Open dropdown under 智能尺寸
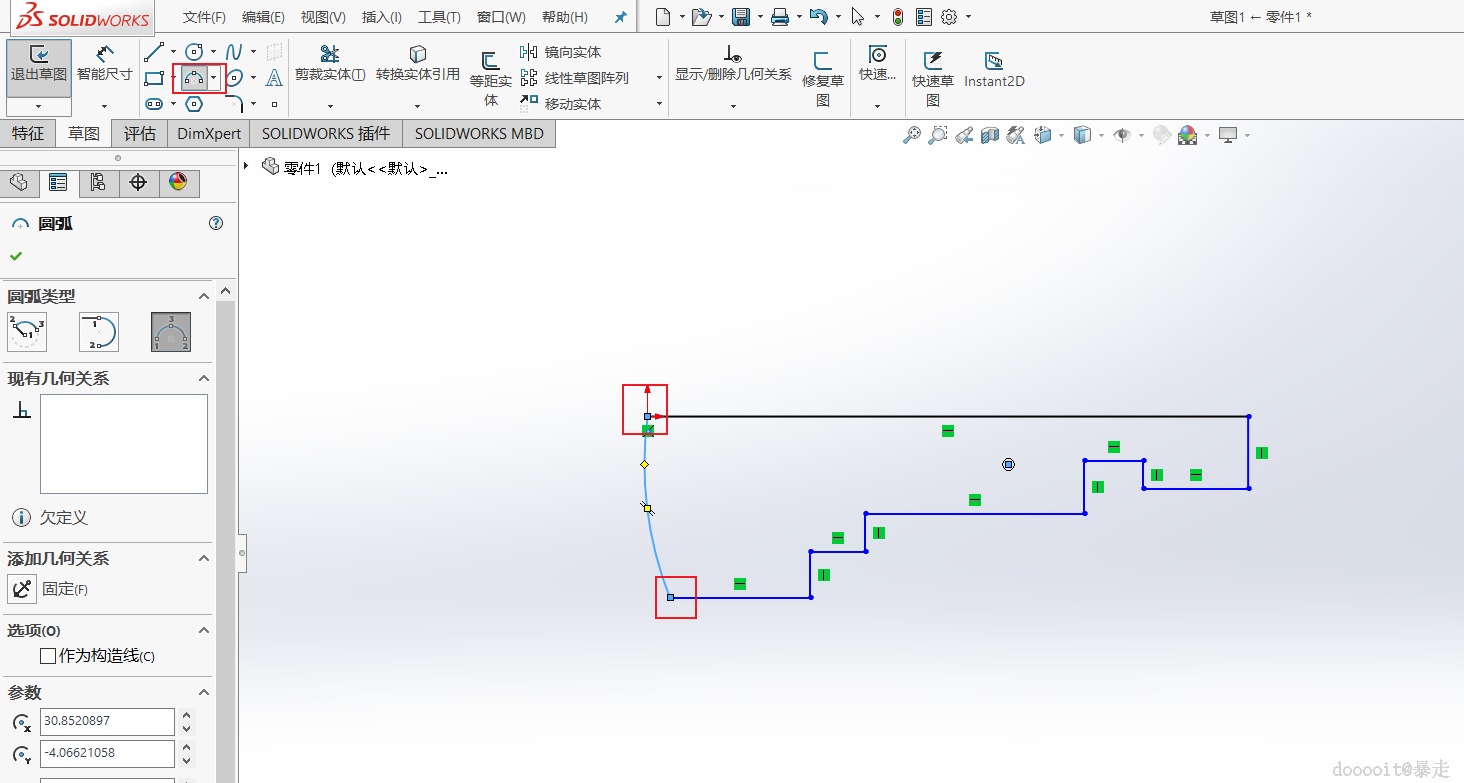The height and width of the screenshot is (783, 1464). 104,106
